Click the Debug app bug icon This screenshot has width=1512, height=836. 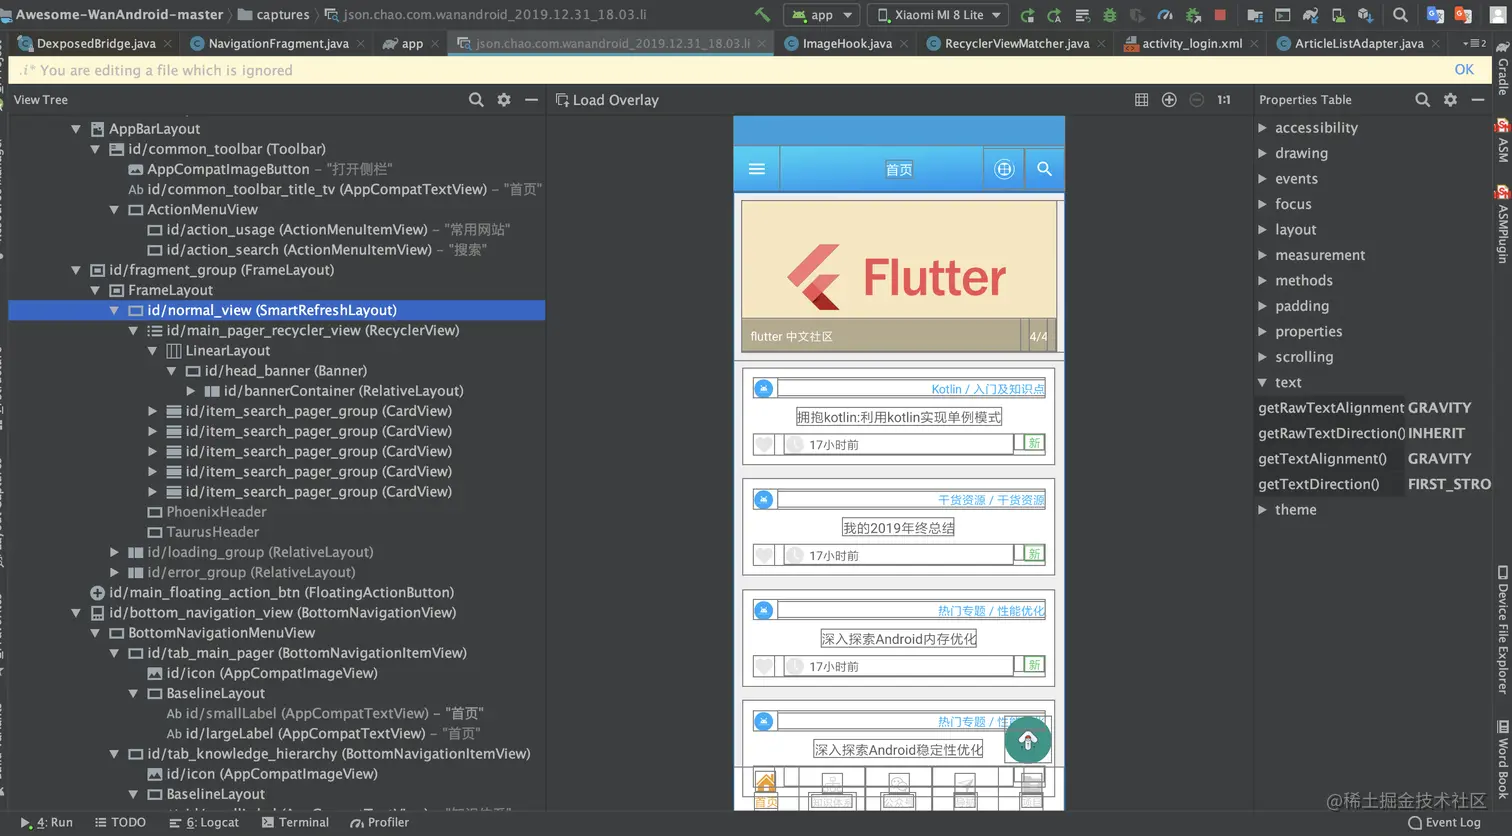[x=1109, y=15]
